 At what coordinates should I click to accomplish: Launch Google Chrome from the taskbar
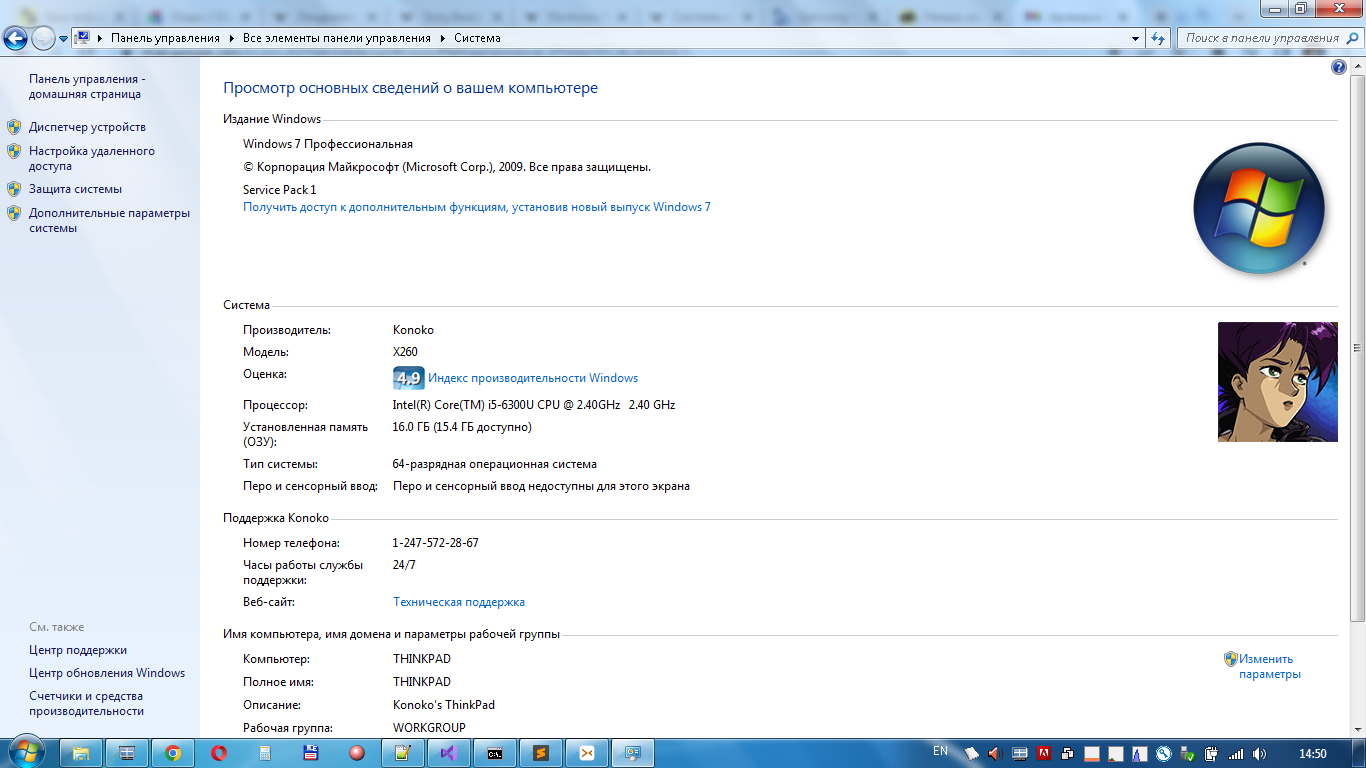pos(173,753)
